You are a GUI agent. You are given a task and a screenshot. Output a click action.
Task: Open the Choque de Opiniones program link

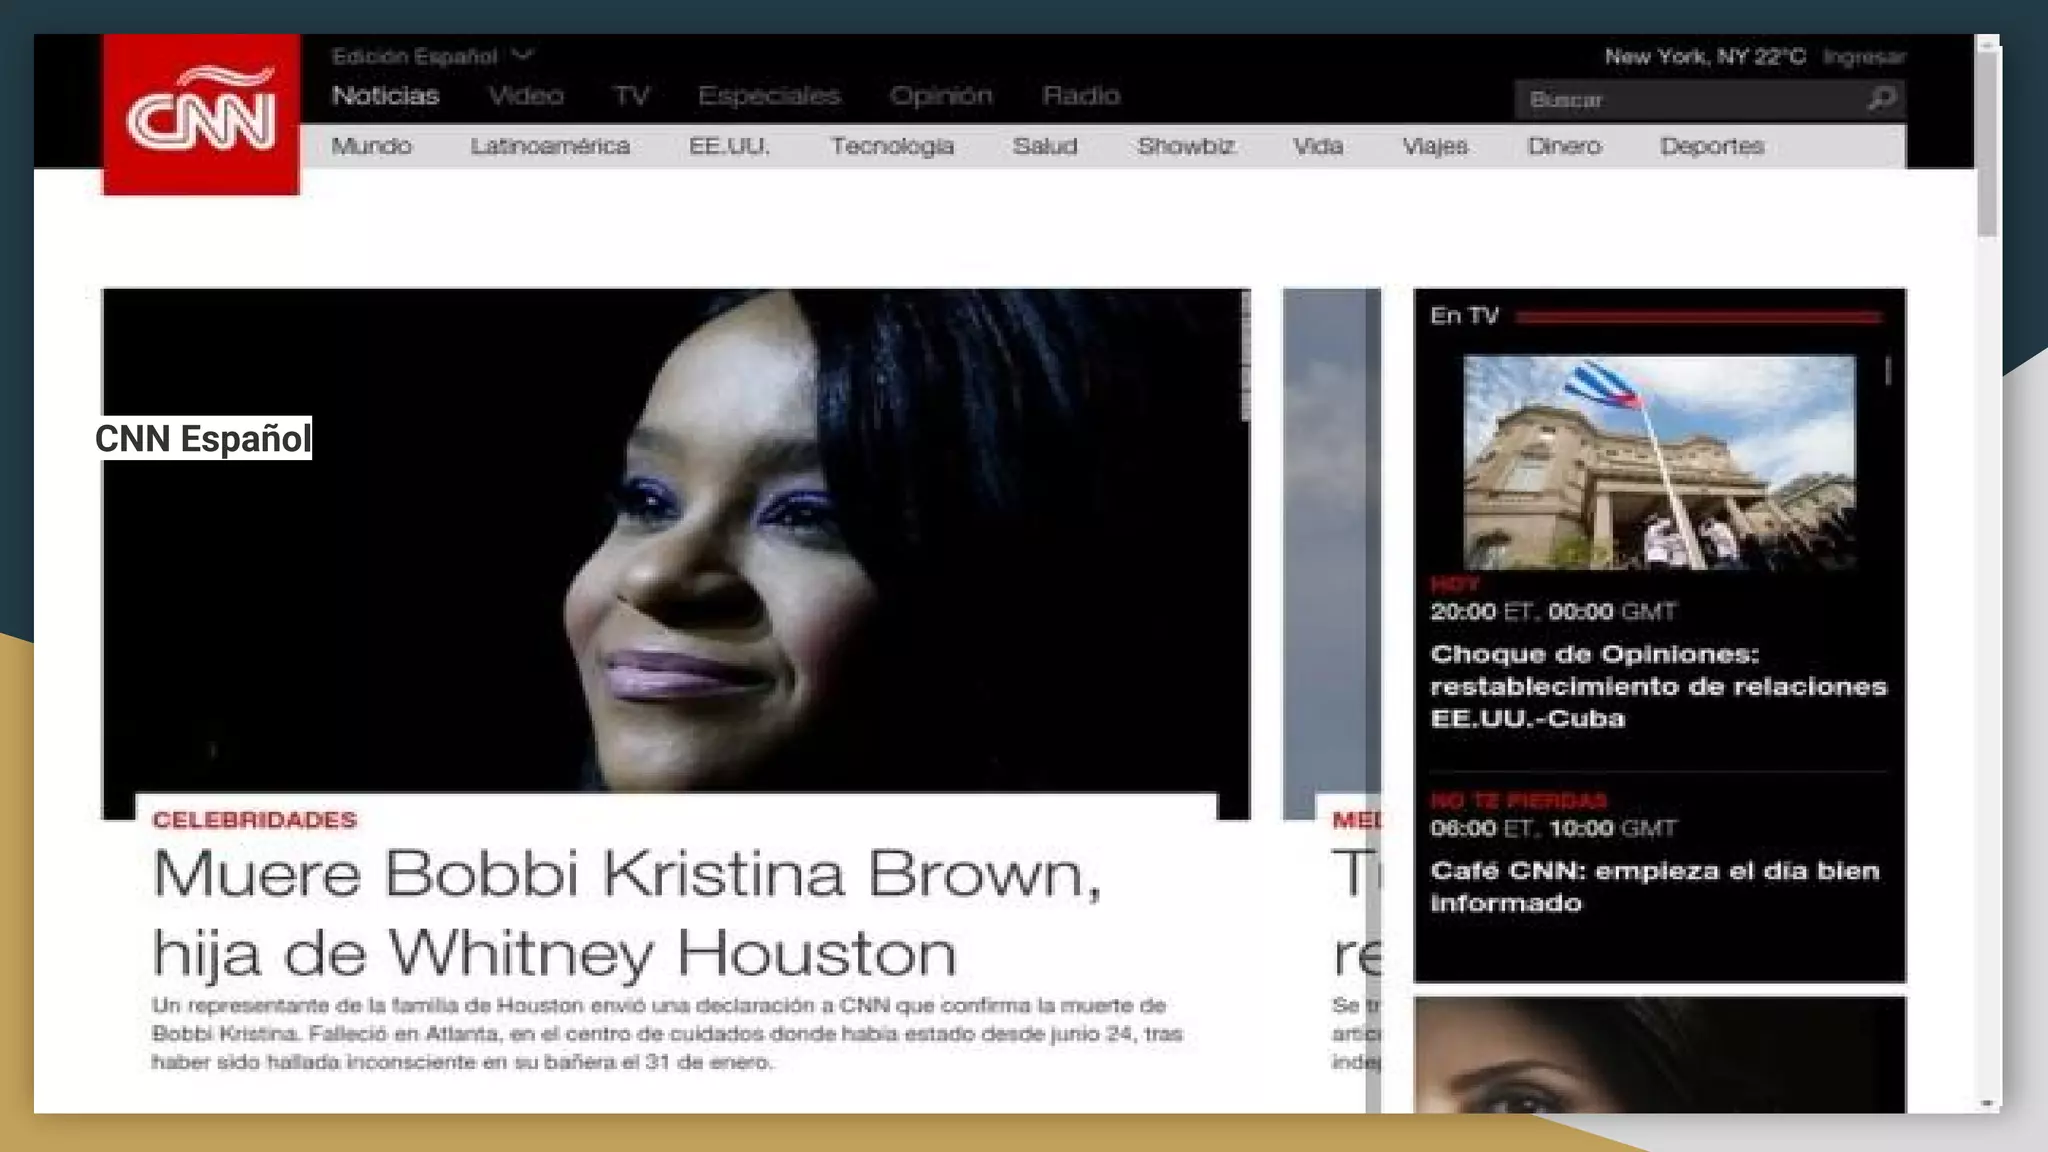(1657, 686)
